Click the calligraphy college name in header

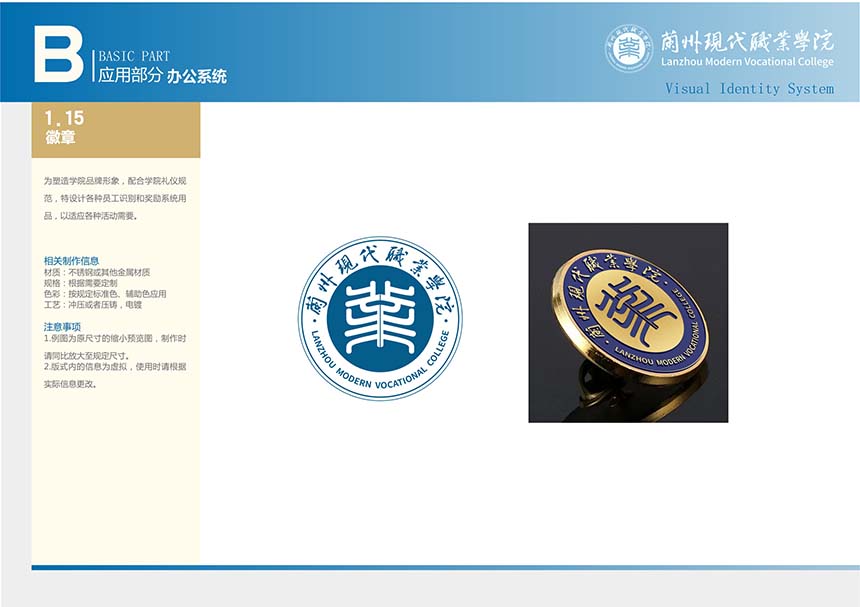pos(746,41)
